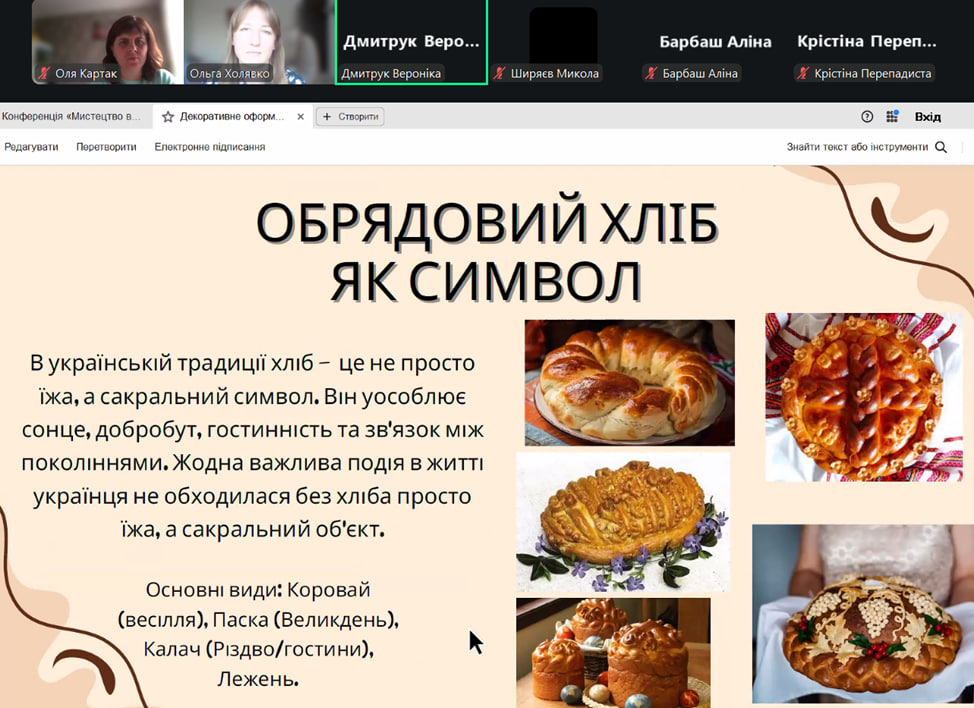Click the Easter paska bread photo
Screen dimensions: 974x708
pos(612,652)
